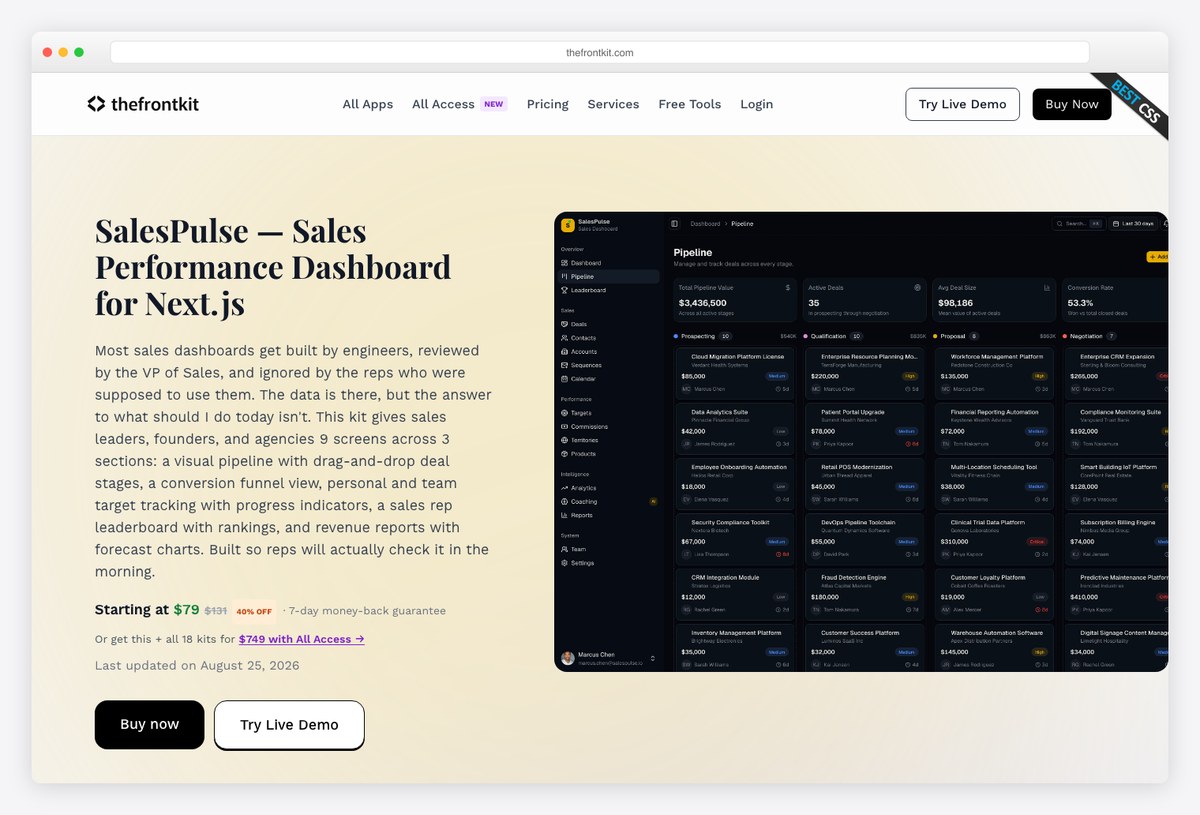Click dollar icon on Total Pipeline Value card

(x=788, y=287)
